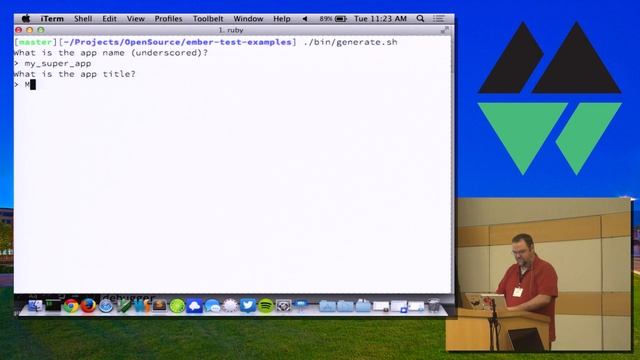
Task: Open Messages from the Dock
Action: (212, 306)
